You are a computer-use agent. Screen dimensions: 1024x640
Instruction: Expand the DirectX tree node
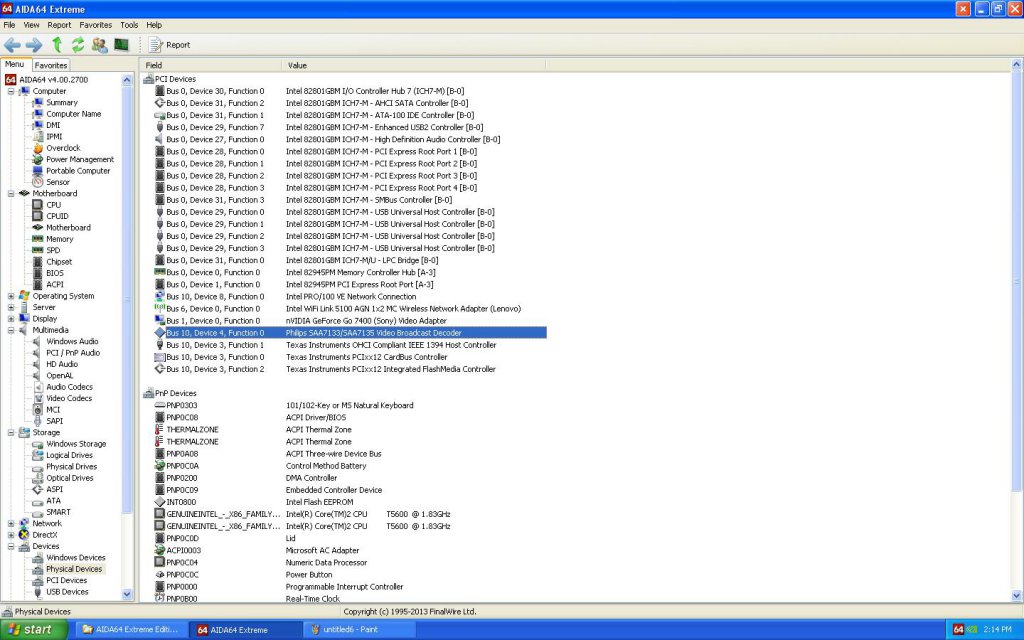point(11,535)
